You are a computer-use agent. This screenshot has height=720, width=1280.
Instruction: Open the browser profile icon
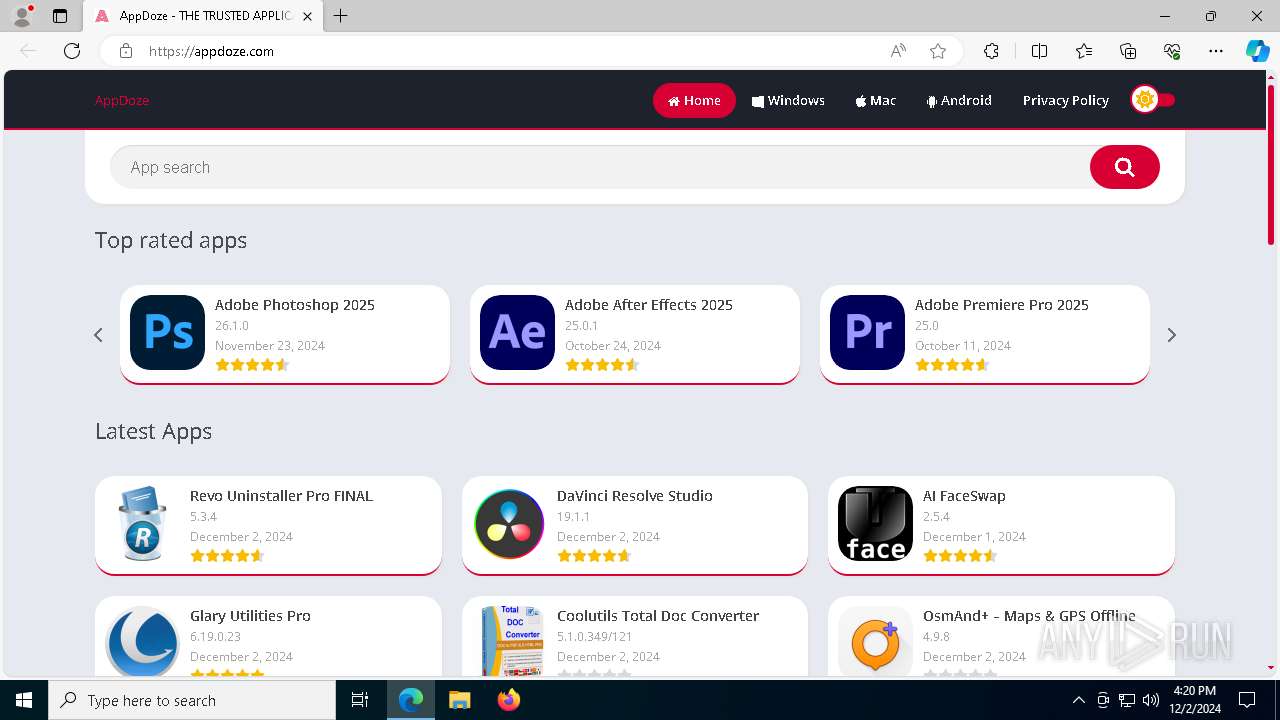tap(22, 16)
